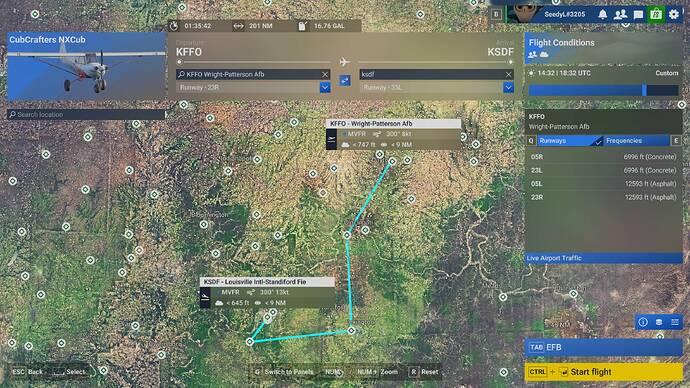Click the multiplayer icon under Flight Conditions

(532, 55)
